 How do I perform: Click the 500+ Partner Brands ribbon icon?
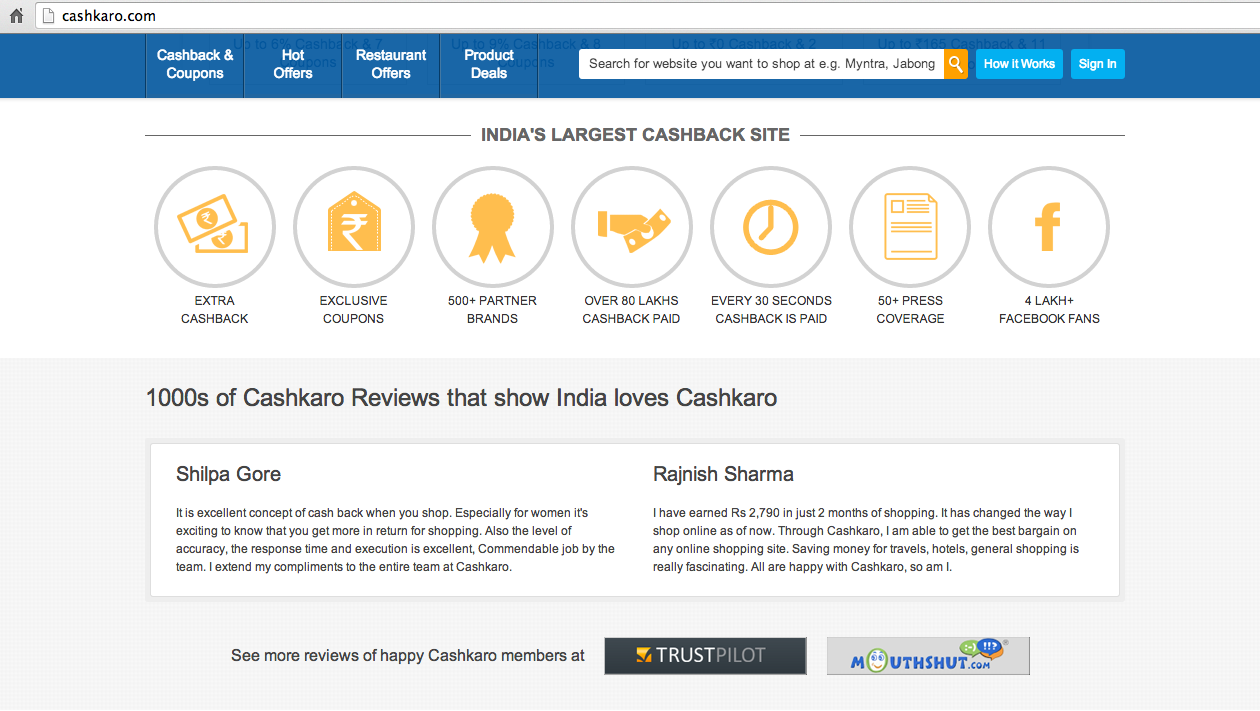[492, 227]
